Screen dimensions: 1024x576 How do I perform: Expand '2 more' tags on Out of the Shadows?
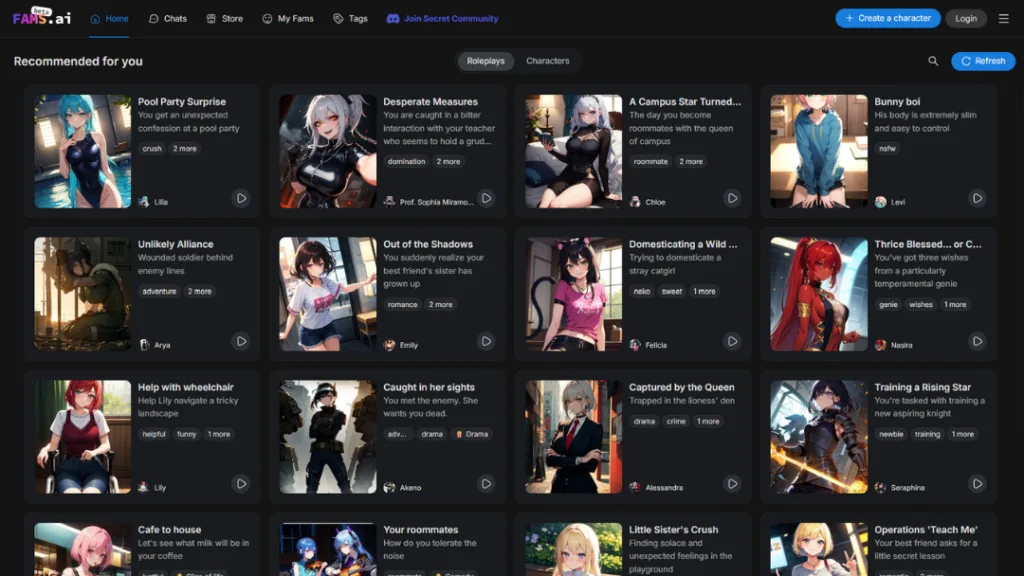tap(441, 304)
